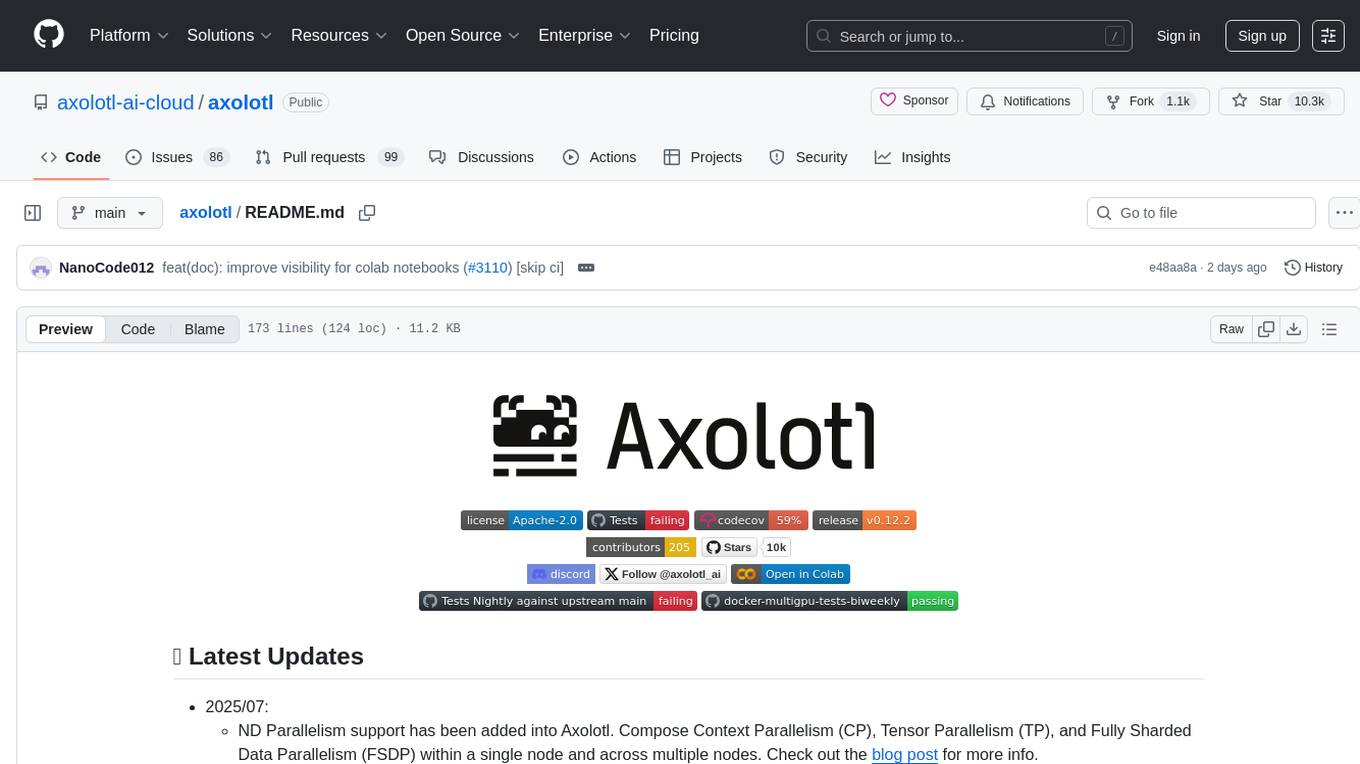The width and height of the screenshot is (1360, 764).
Task: Open the Security tab
Action: [809, 157]
